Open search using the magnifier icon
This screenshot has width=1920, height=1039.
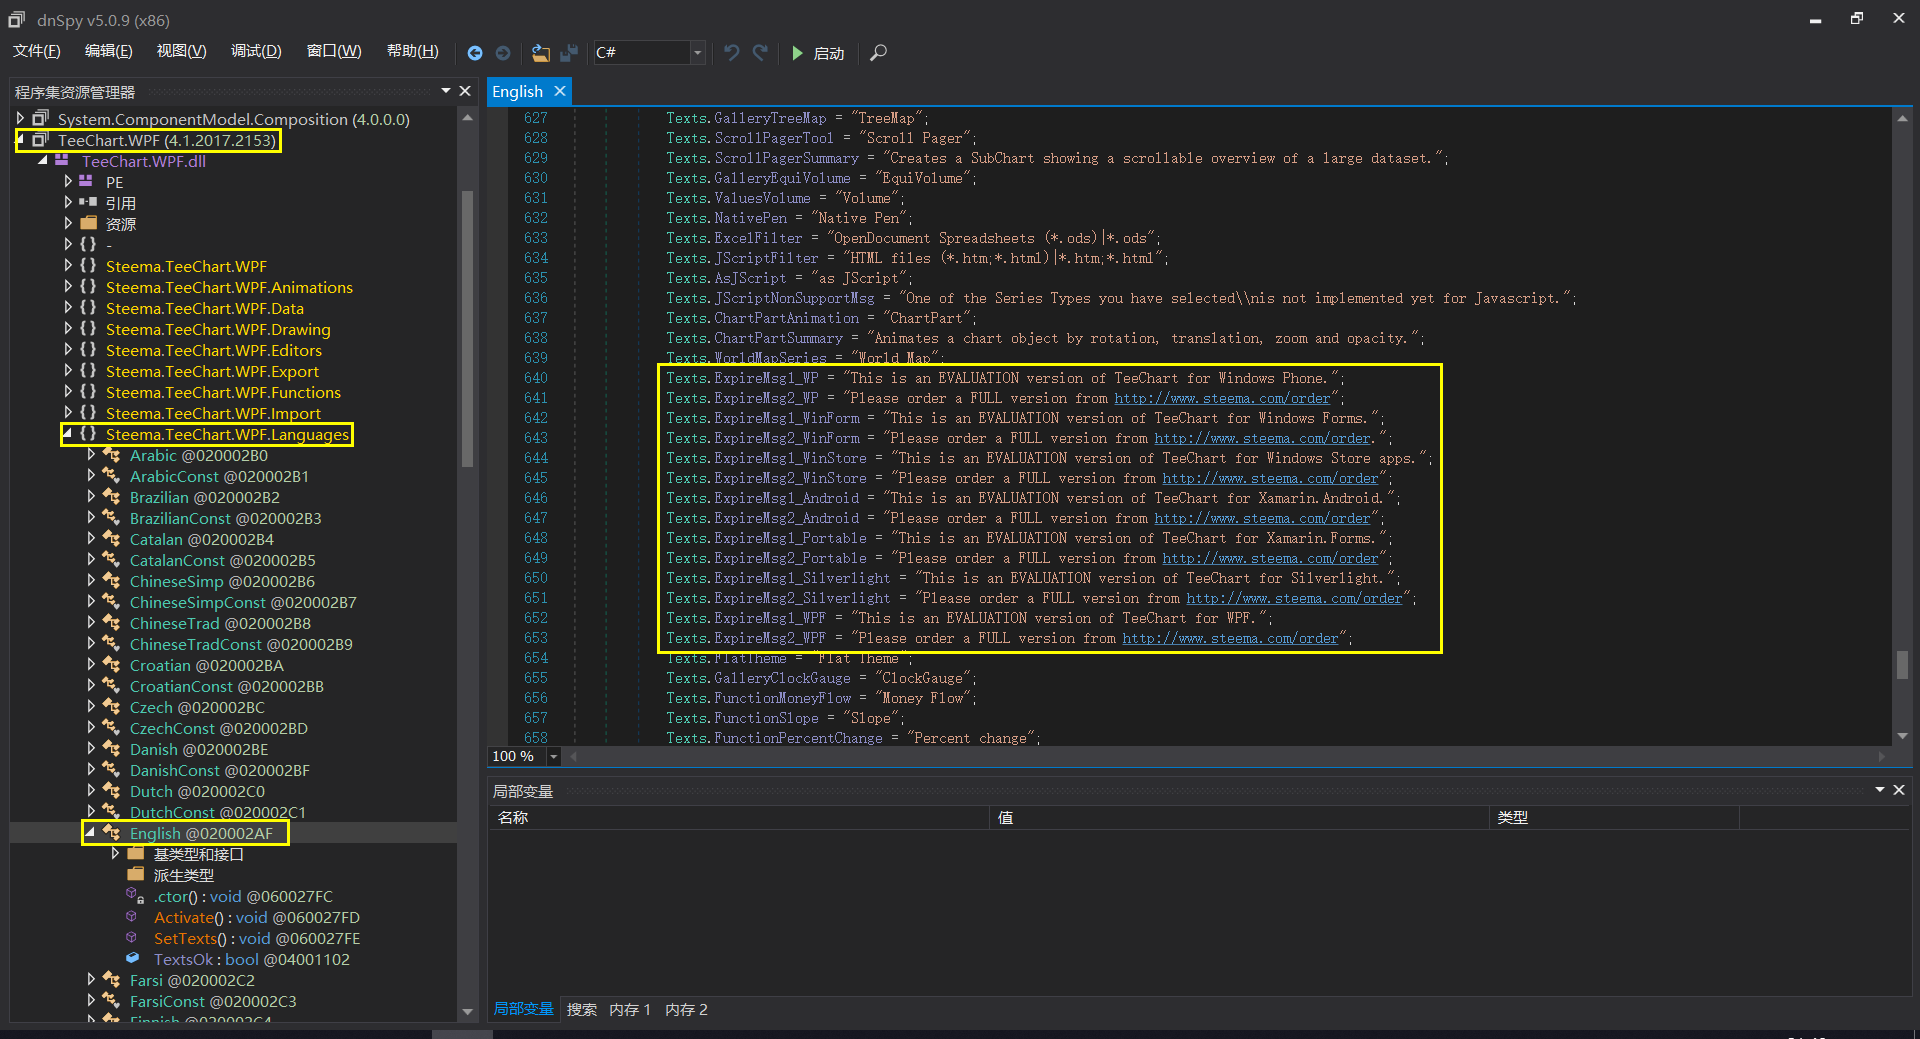point(878,53)
